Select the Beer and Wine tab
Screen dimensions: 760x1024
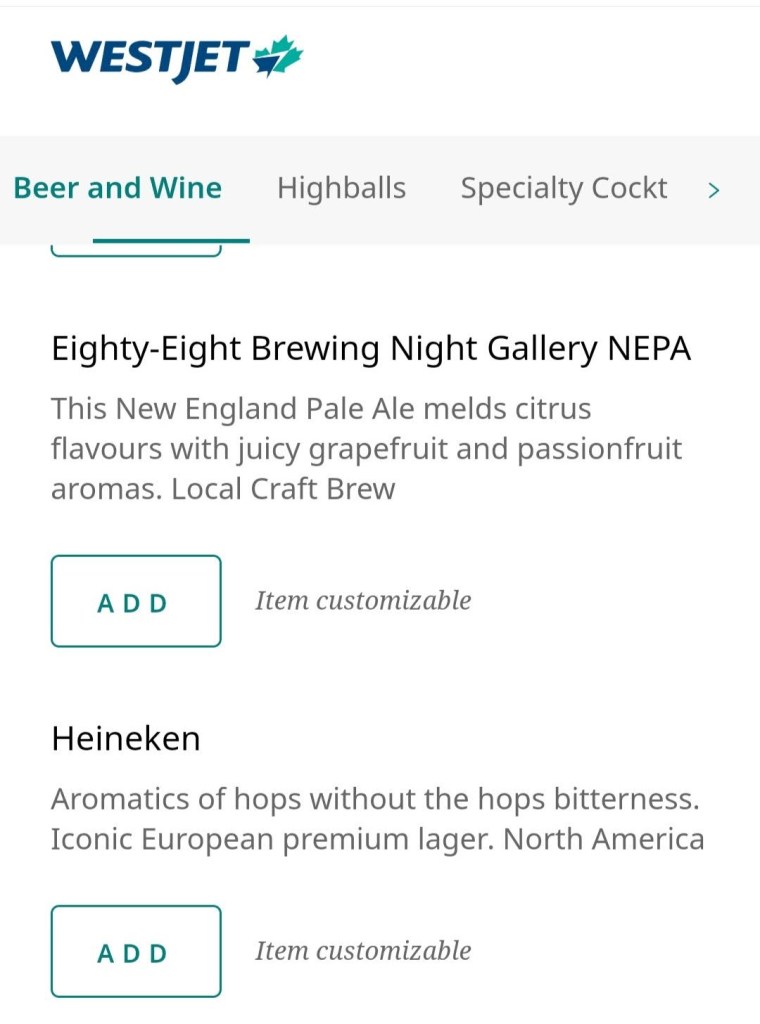tap(117, 188)
